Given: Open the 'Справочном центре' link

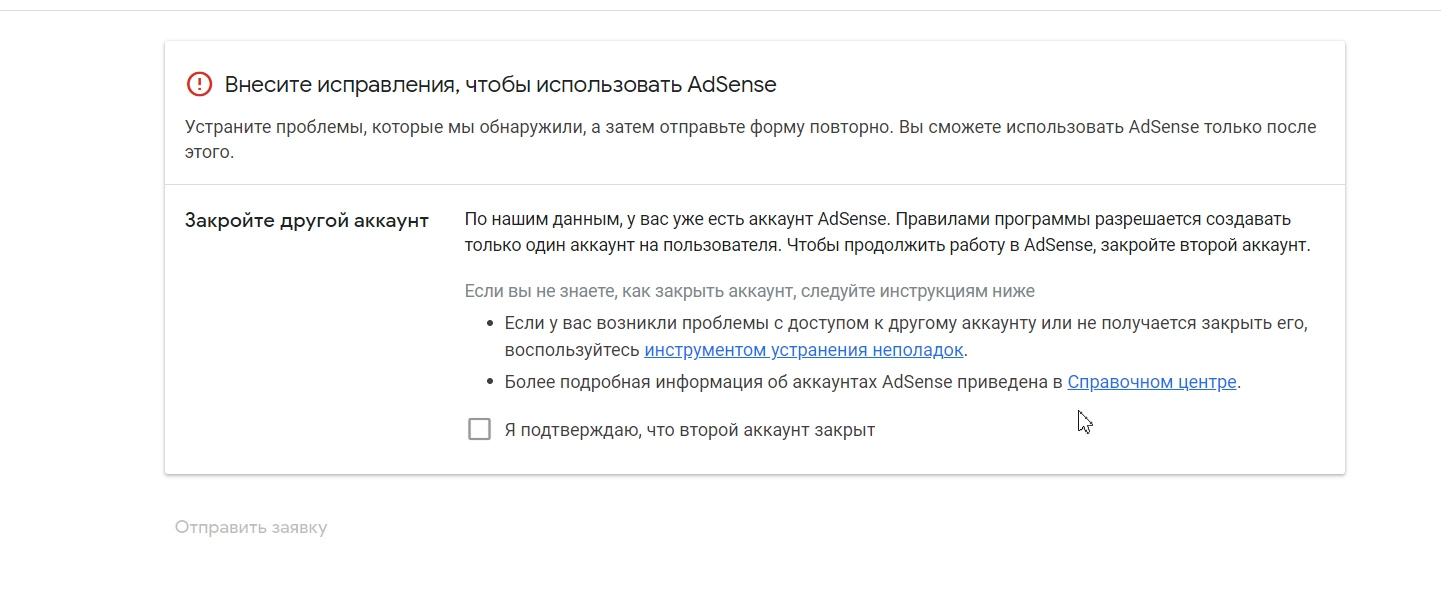Looking at the screenshot, I should pos(1152,382).
